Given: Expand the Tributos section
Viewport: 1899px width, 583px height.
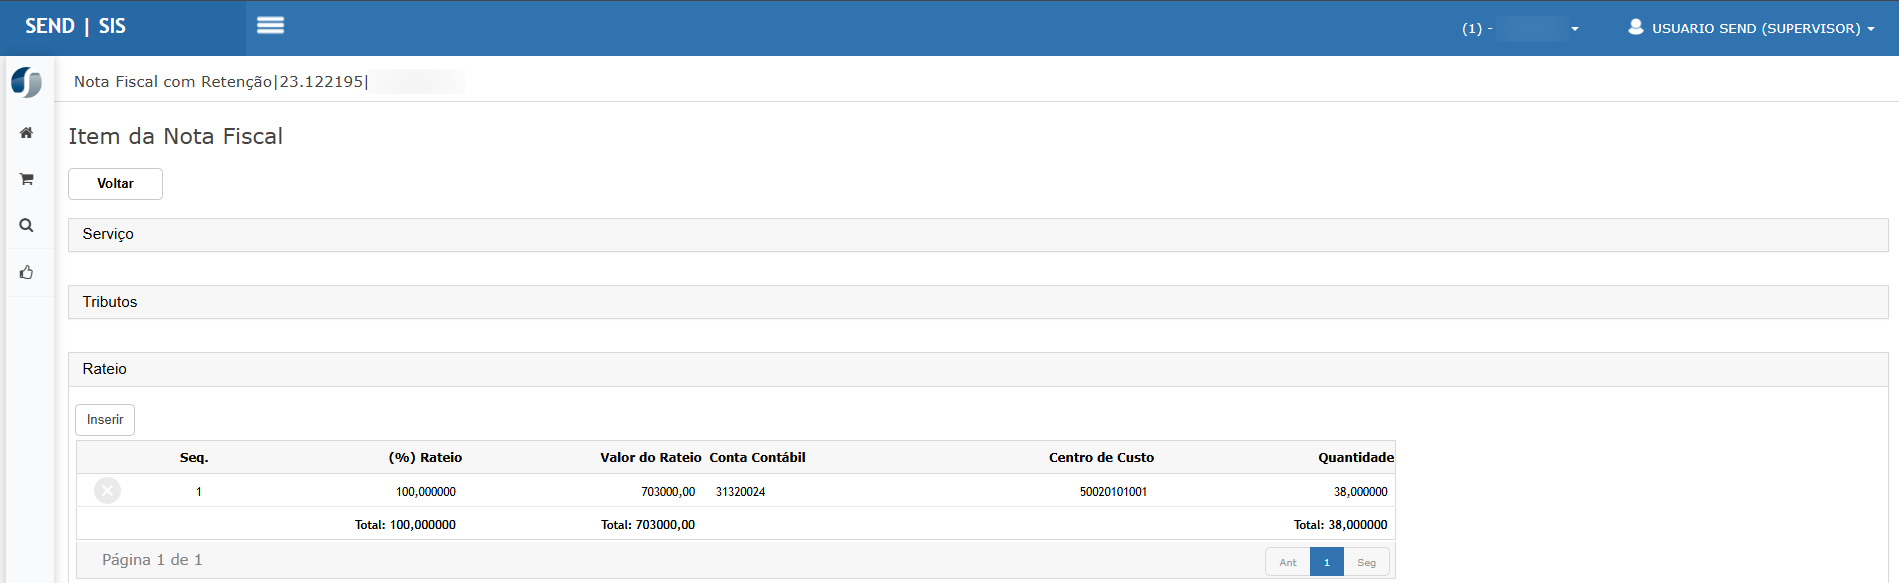Looking at the screenshot, I should [110, 302].
